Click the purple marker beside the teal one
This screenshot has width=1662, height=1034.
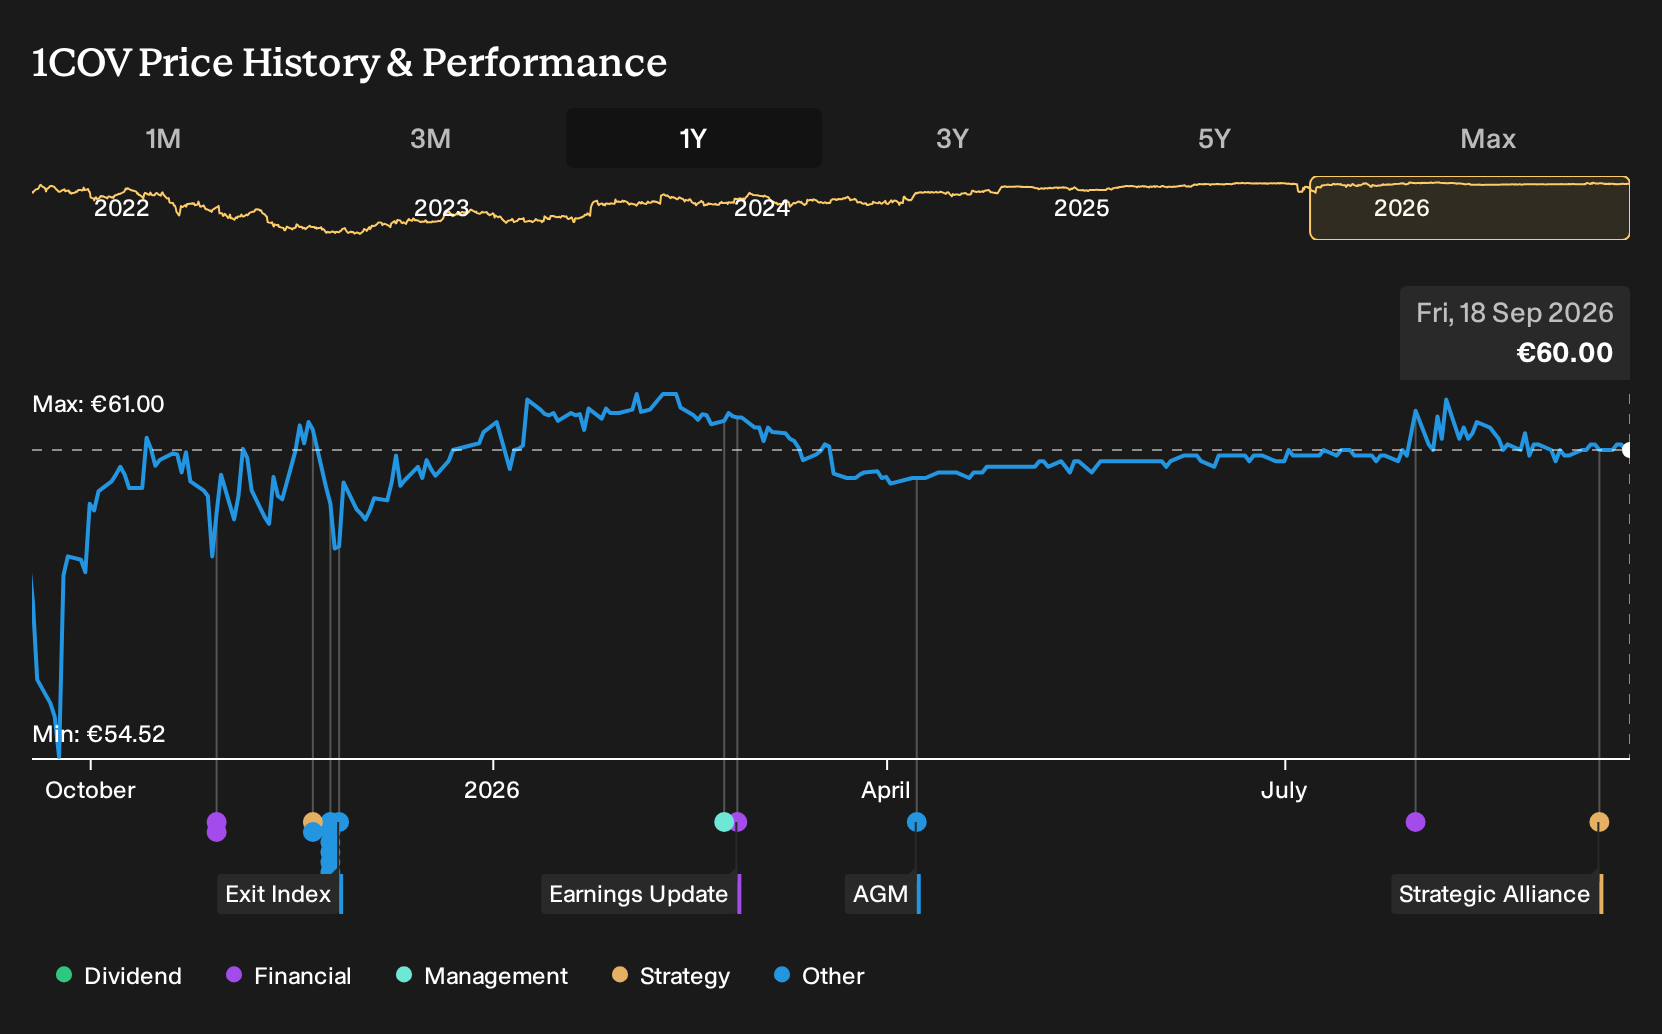click(739, 822)
